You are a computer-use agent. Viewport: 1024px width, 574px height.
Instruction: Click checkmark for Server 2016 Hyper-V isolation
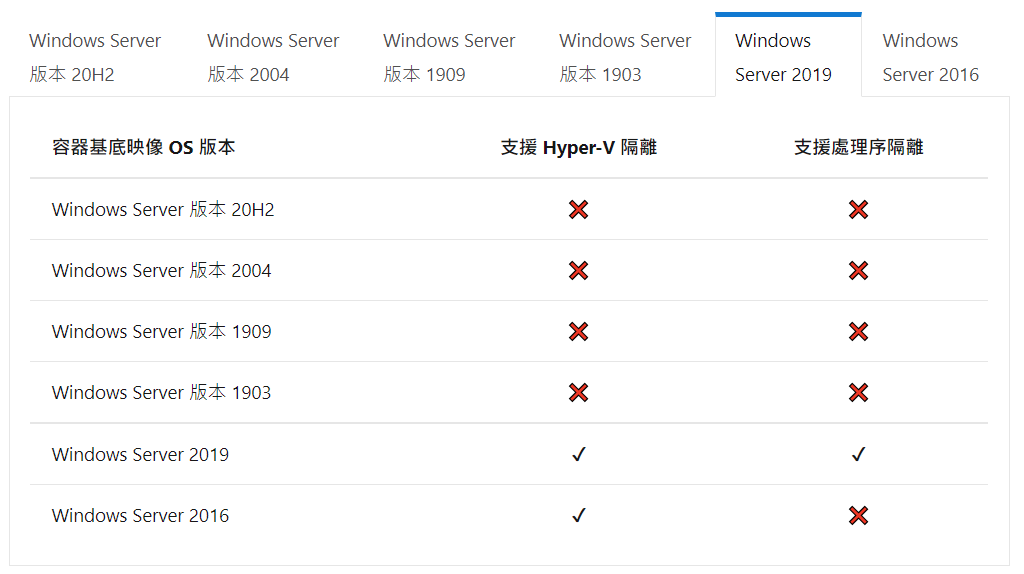pos(579,516)
